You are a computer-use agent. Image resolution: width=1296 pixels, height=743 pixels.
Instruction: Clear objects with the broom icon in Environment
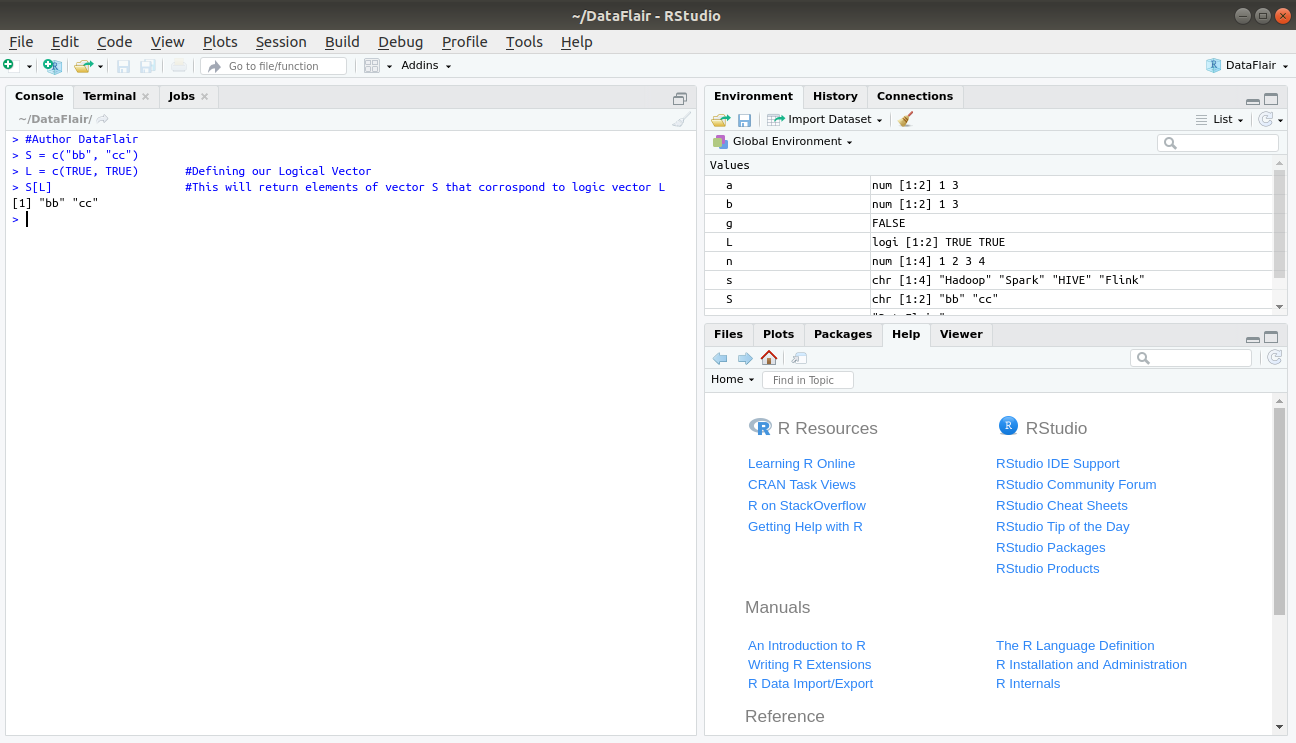coord(904,119)
